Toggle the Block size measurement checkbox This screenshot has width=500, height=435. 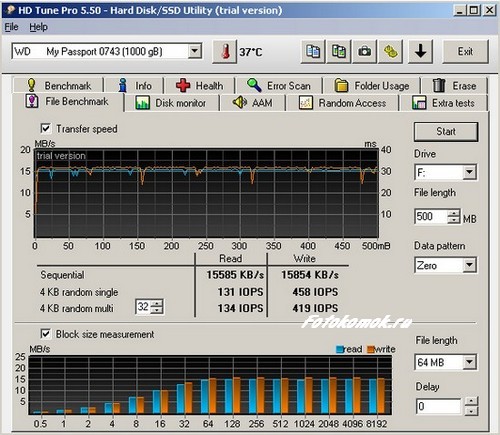pyautogui.click(x=46, y=334)
